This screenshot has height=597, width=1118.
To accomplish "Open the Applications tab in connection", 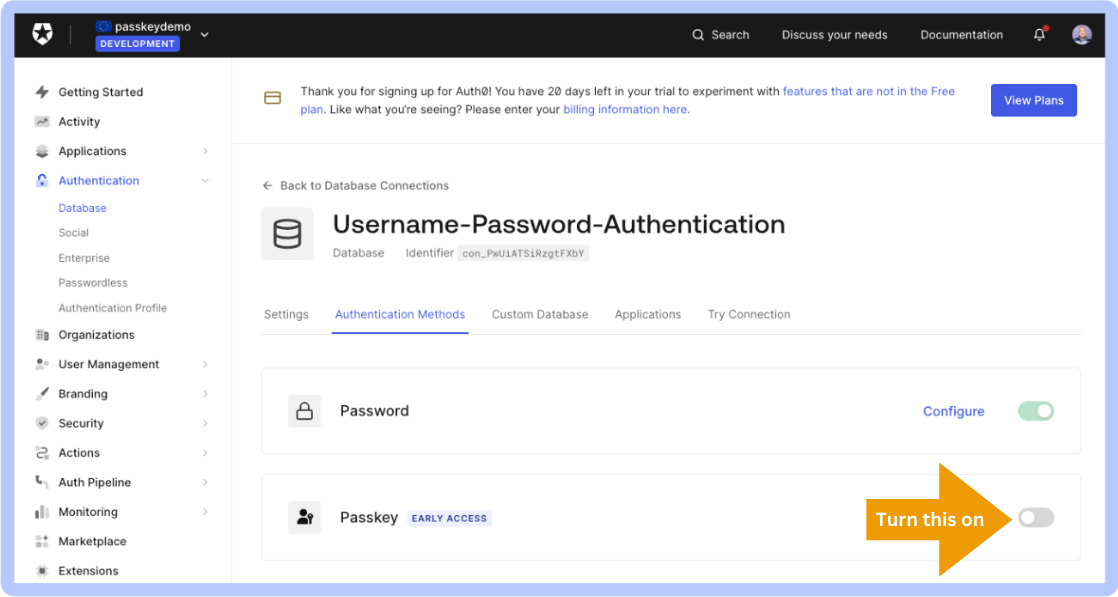I will click(x=647, y=315).
